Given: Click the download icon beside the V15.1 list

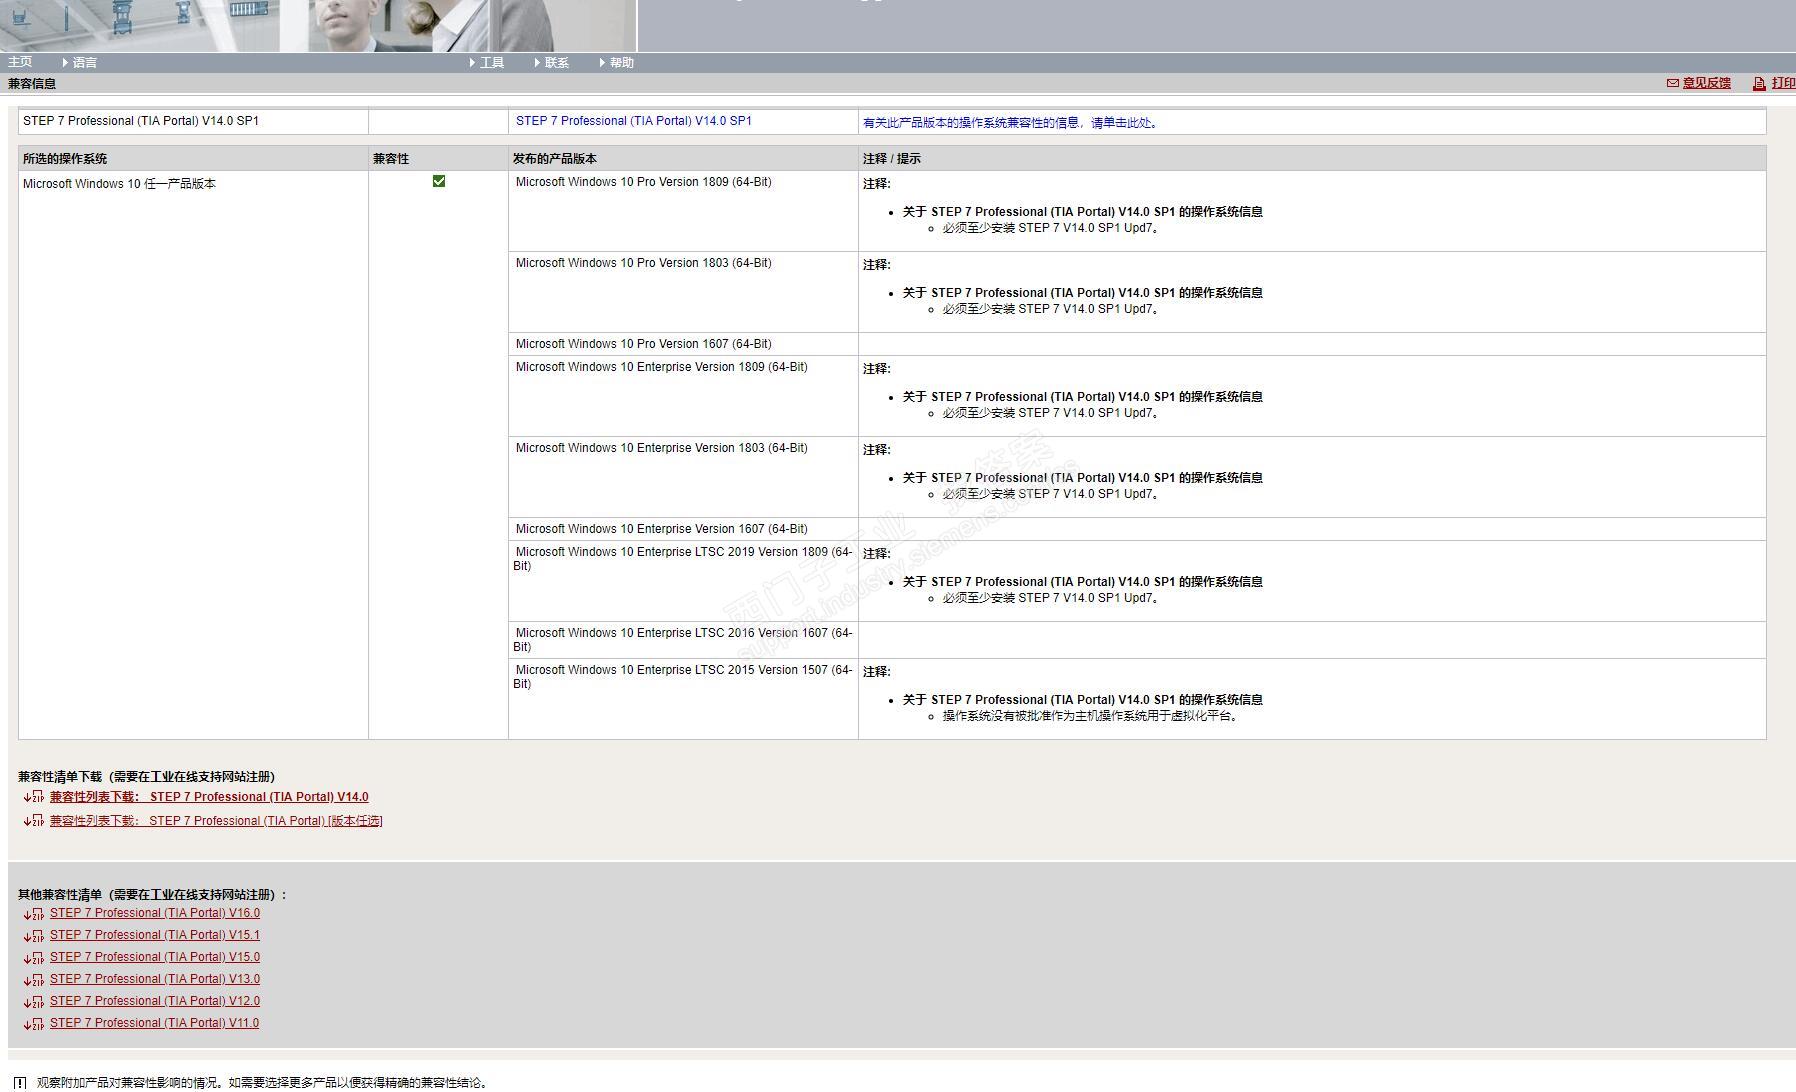Looking at the screenshot, I should (x=33, y=936).
